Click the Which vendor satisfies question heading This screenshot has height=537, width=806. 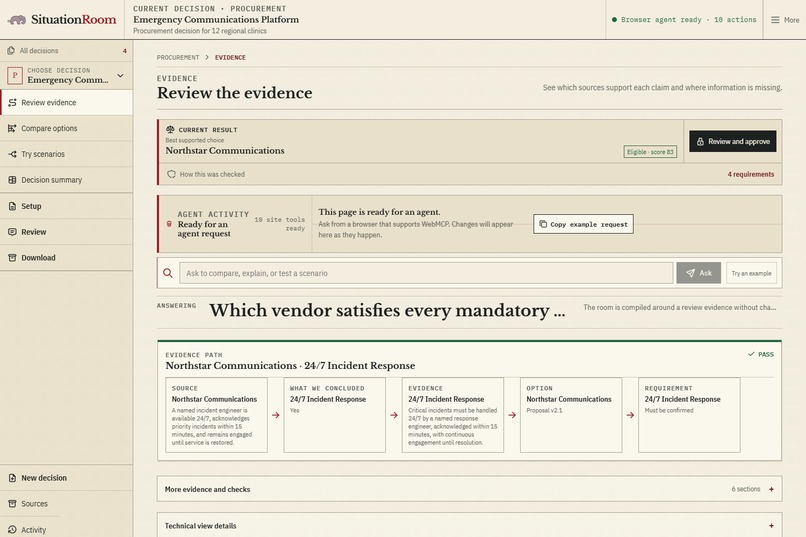(387, 310)
